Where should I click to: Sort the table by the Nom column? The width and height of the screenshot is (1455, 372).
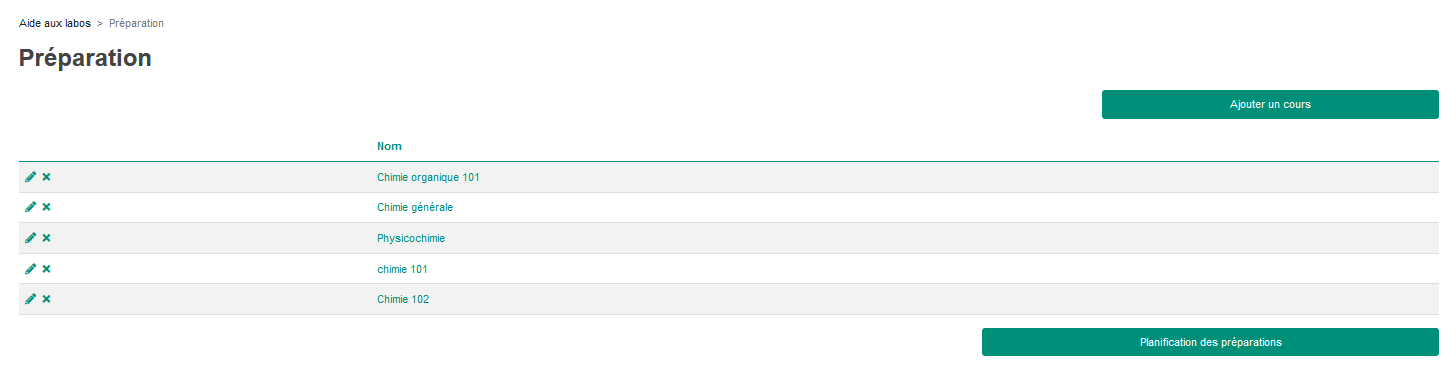pos(389,146)
